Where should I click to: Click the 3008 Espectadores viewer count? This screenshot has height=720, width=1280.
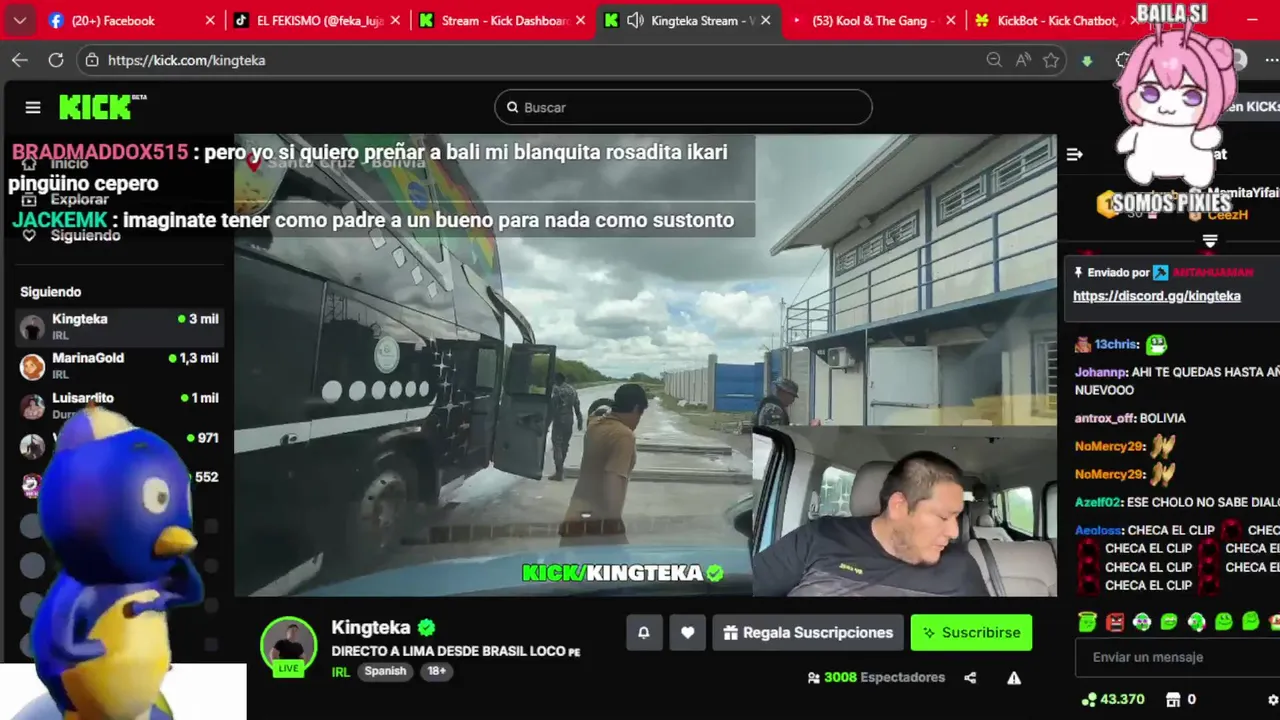(876, 678)
